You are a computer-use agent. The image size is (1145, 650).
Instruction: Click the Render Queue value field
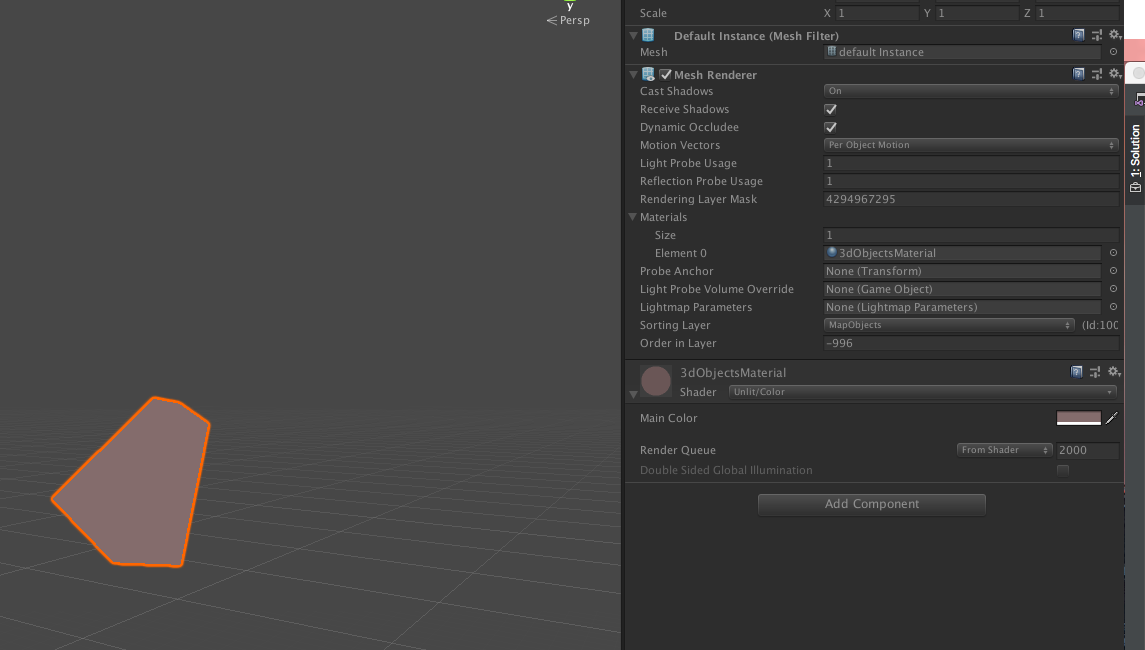pos(1086,450)
